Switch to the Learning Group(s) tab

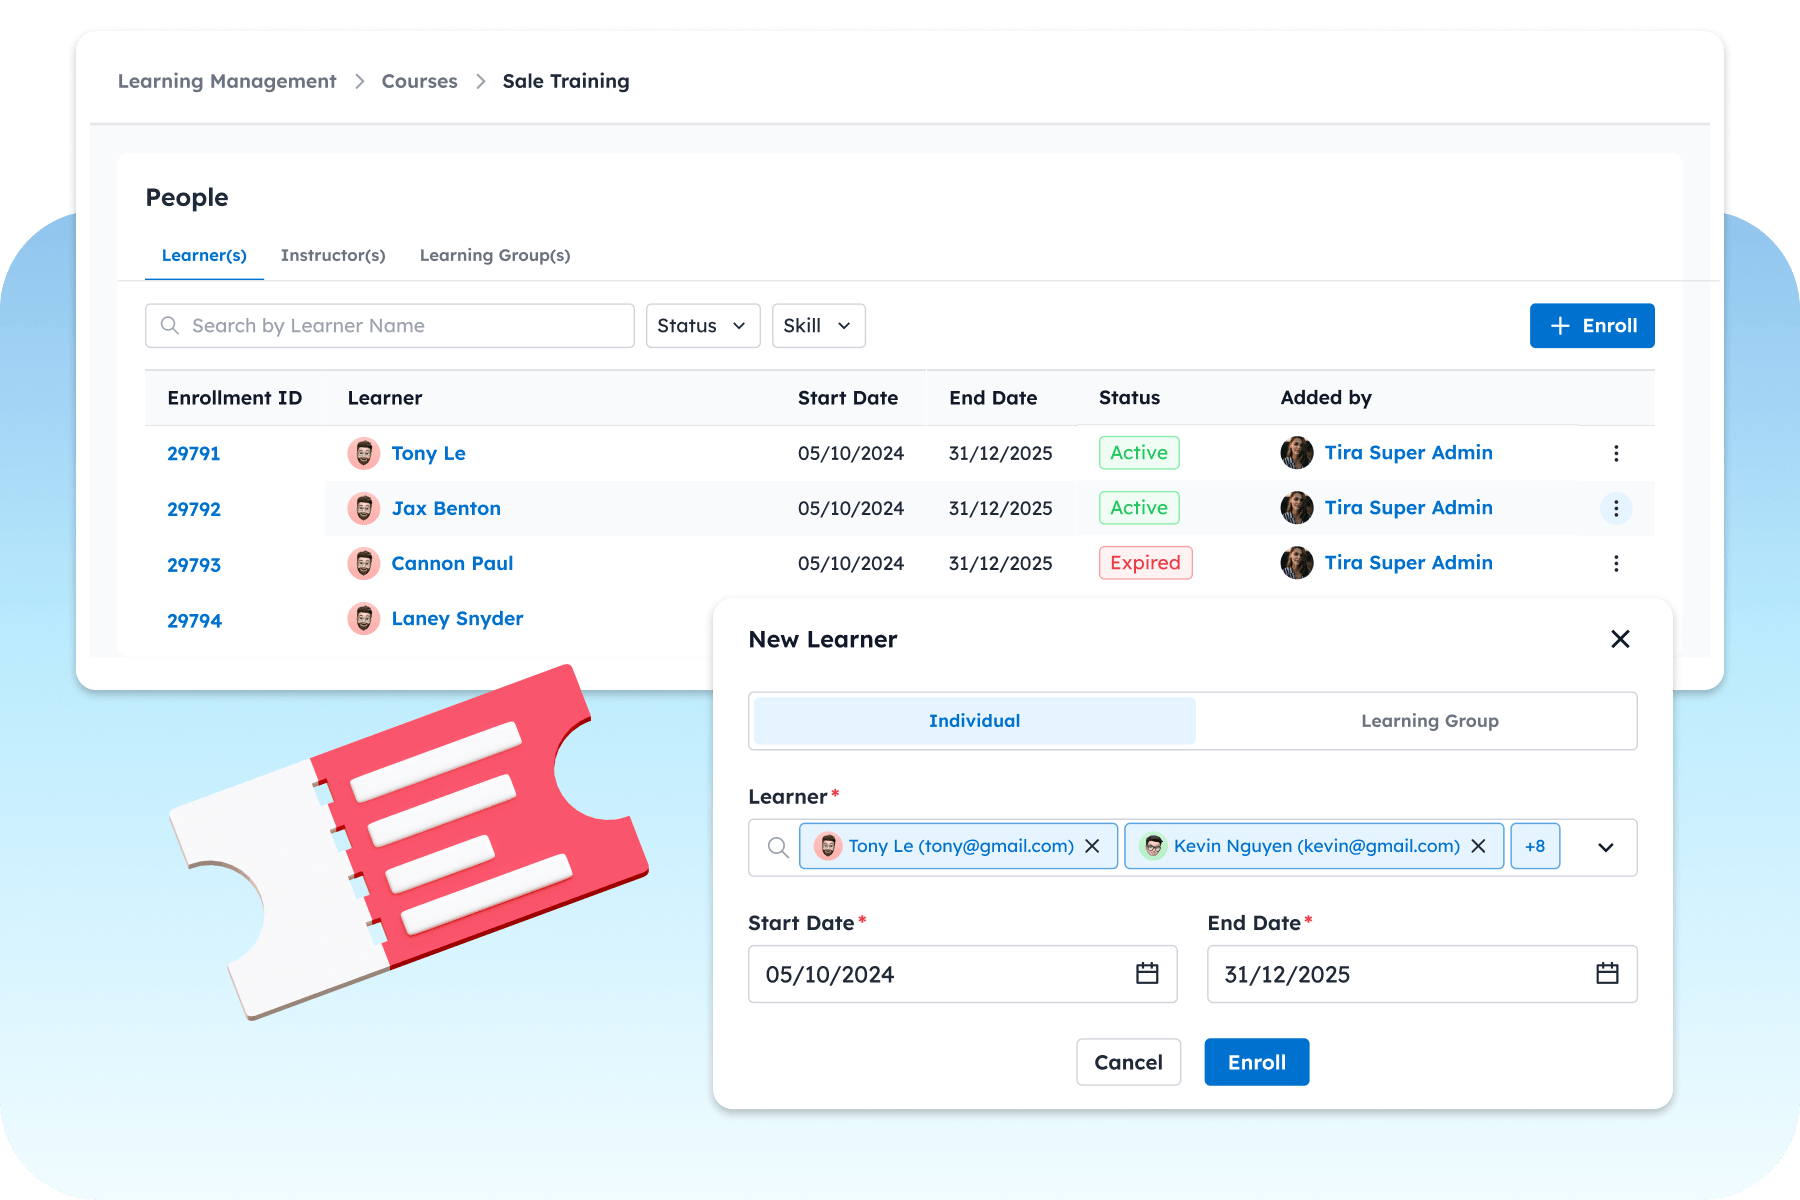click(494, 255)
